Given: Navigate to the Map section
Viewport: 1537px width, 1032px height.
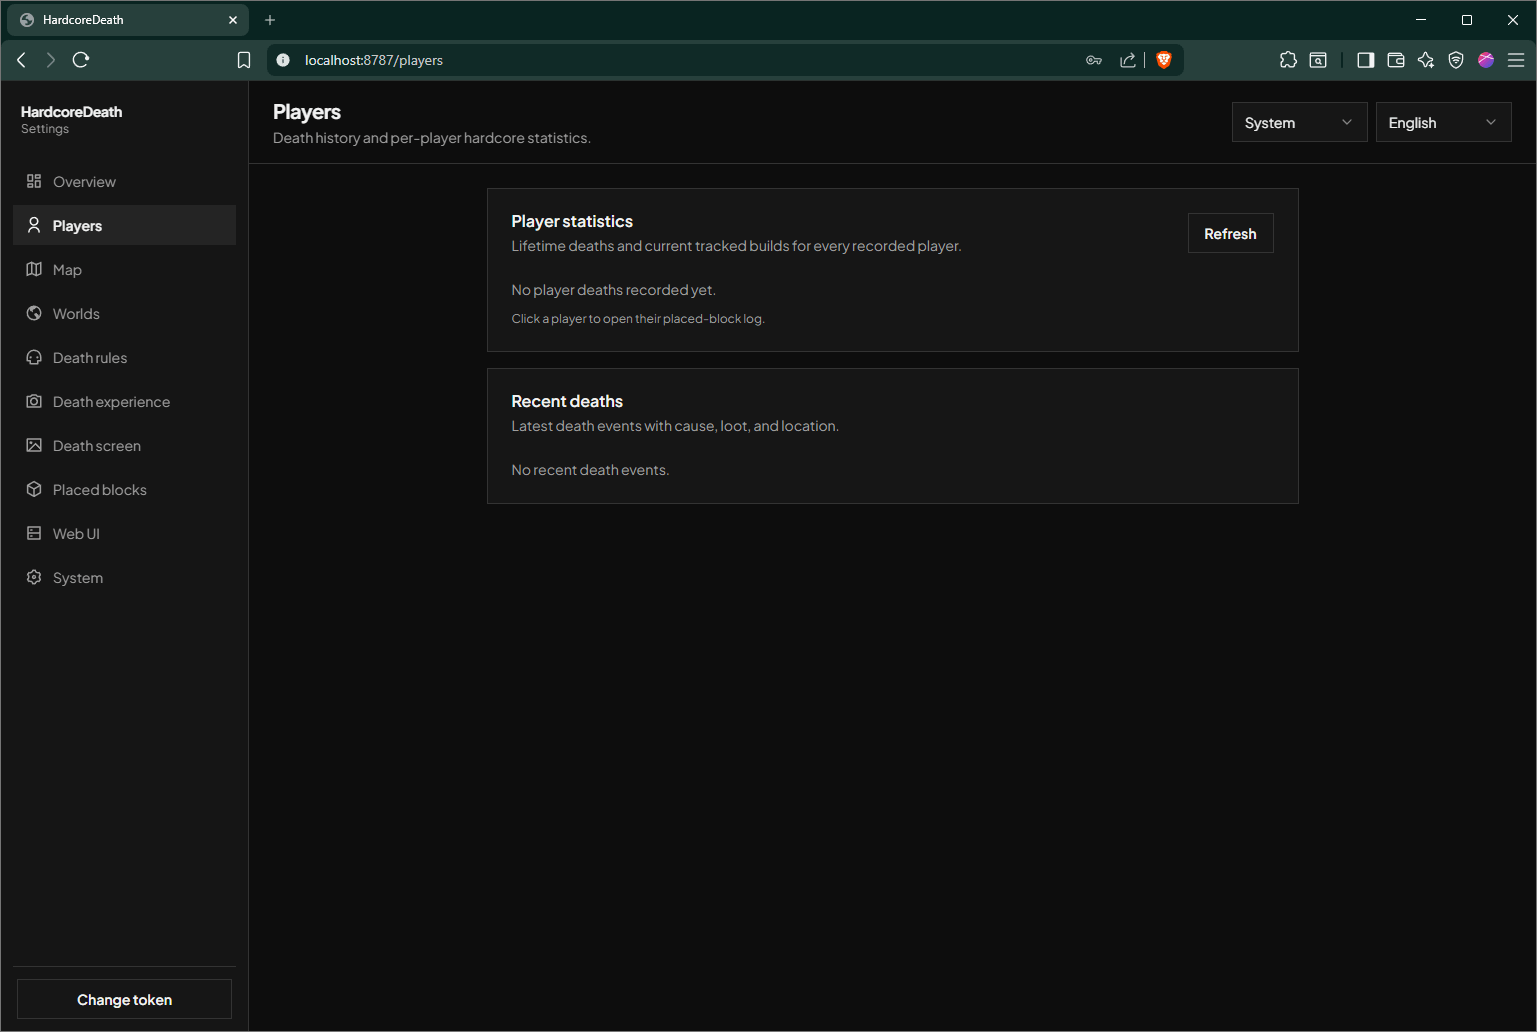Looking at the screenshot, I should click(x=124, y=269).
